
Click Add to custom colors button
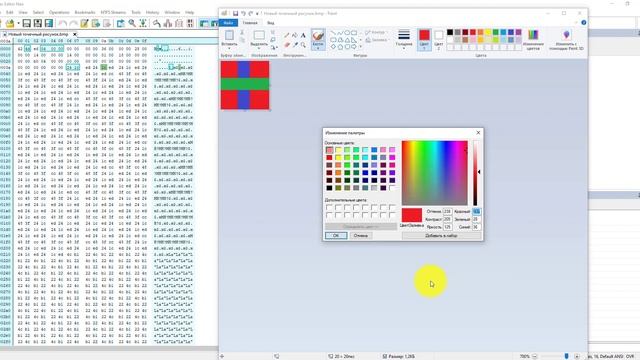click(x=441, y=236)
